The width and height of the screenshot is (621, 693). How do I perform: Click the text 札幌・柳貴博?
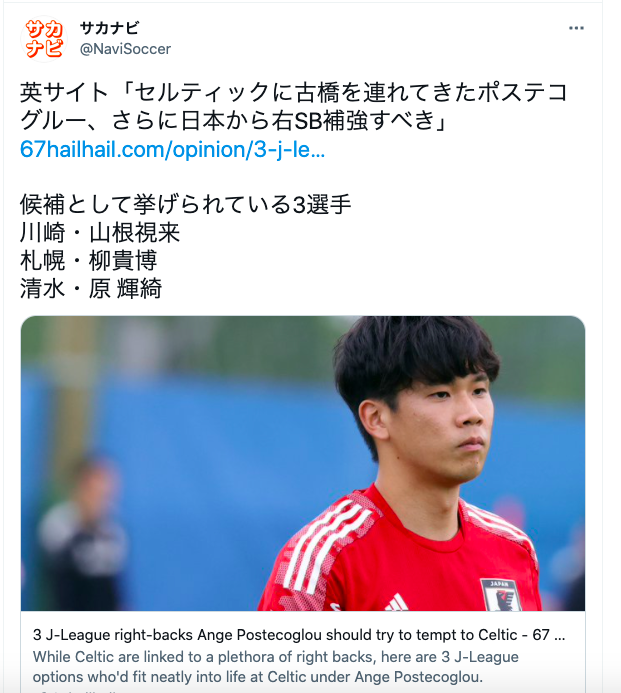point(88,260)
